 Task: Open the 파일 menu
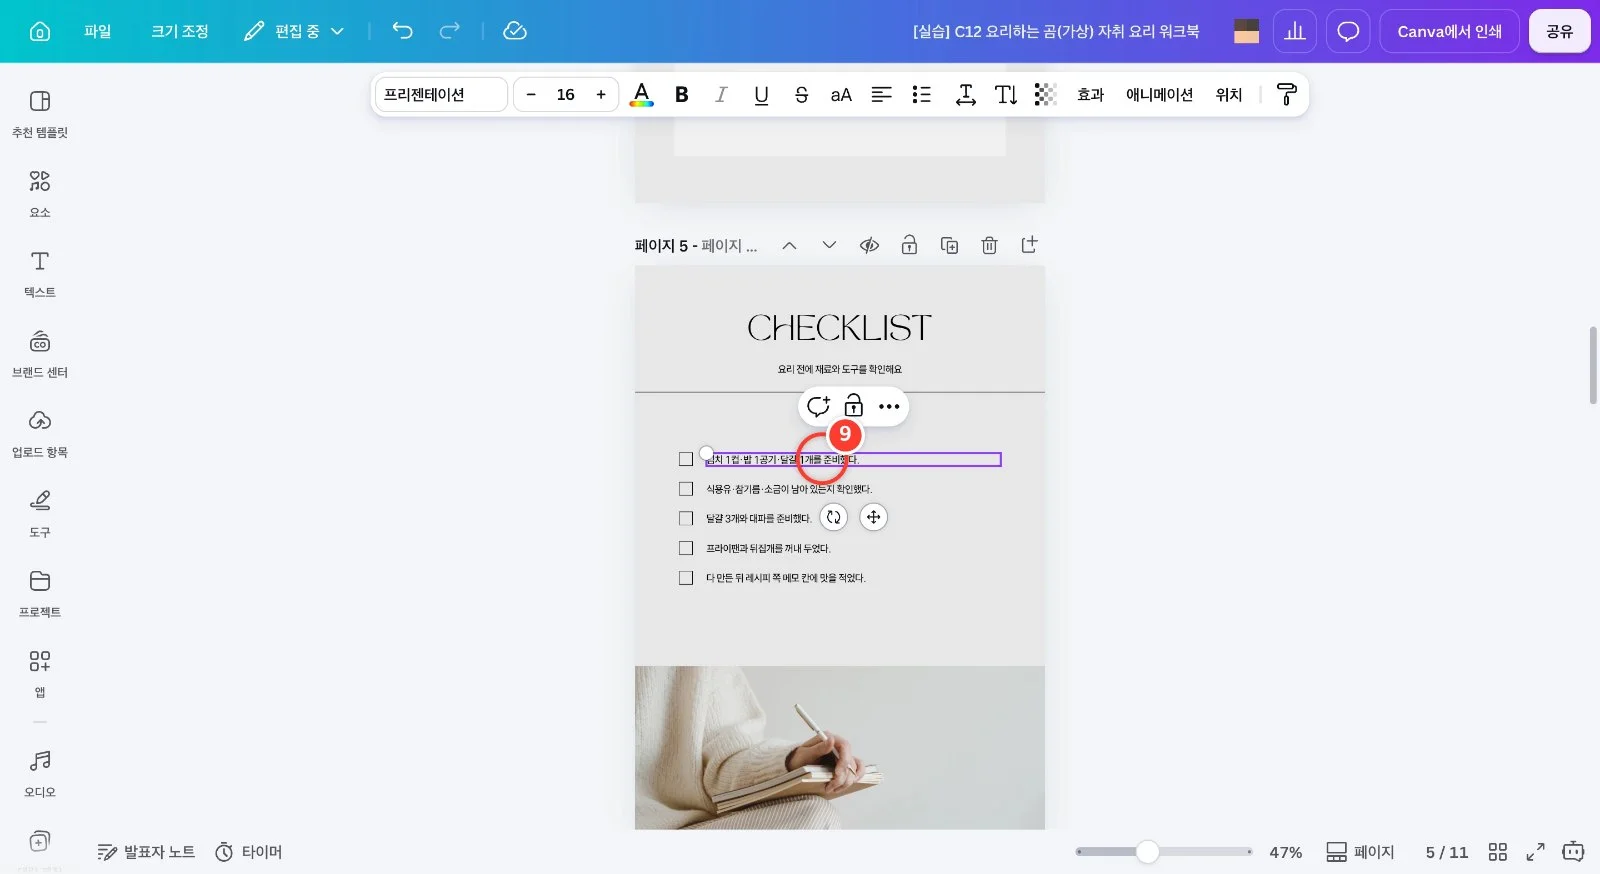click(x=98, y=31)
